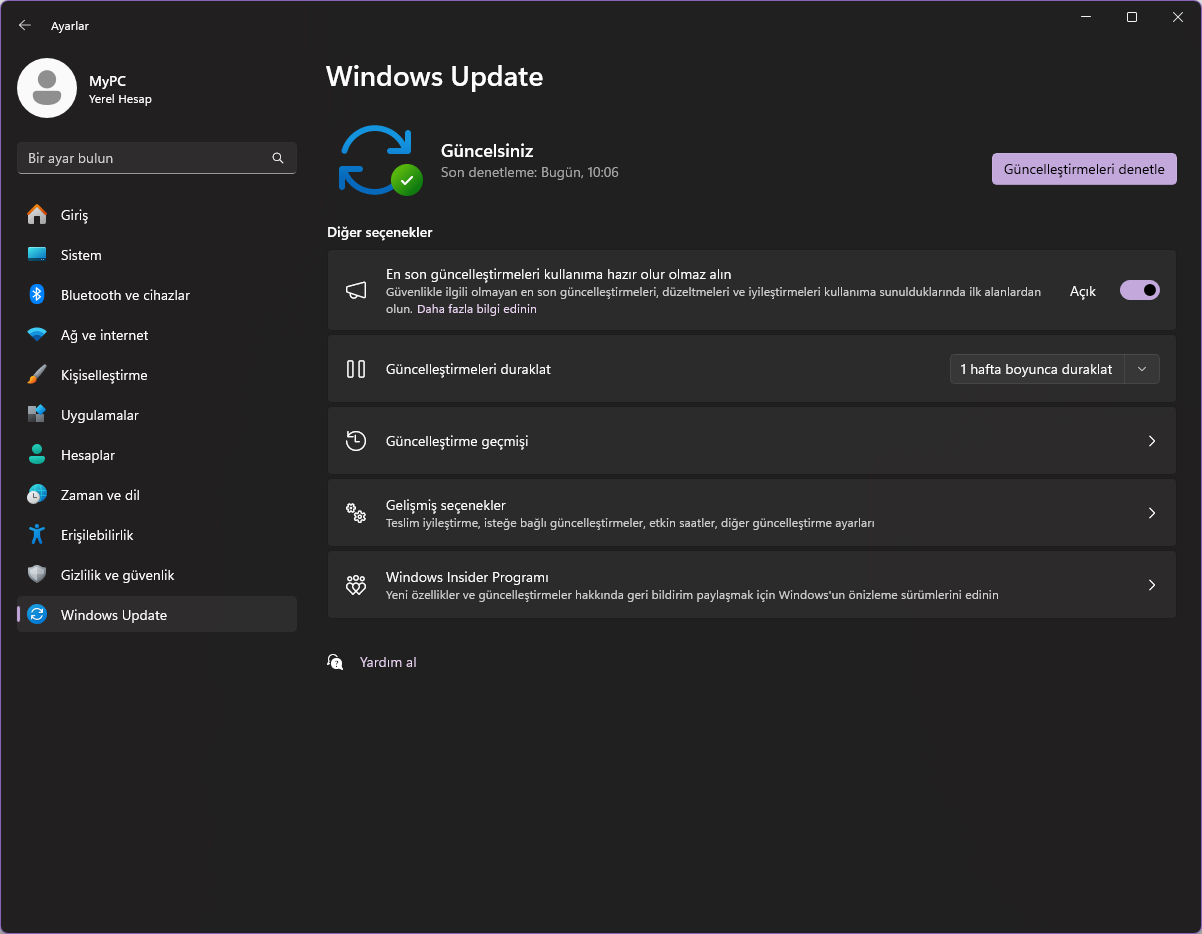Click the Güncelsiniz status heading

[487, 151]
